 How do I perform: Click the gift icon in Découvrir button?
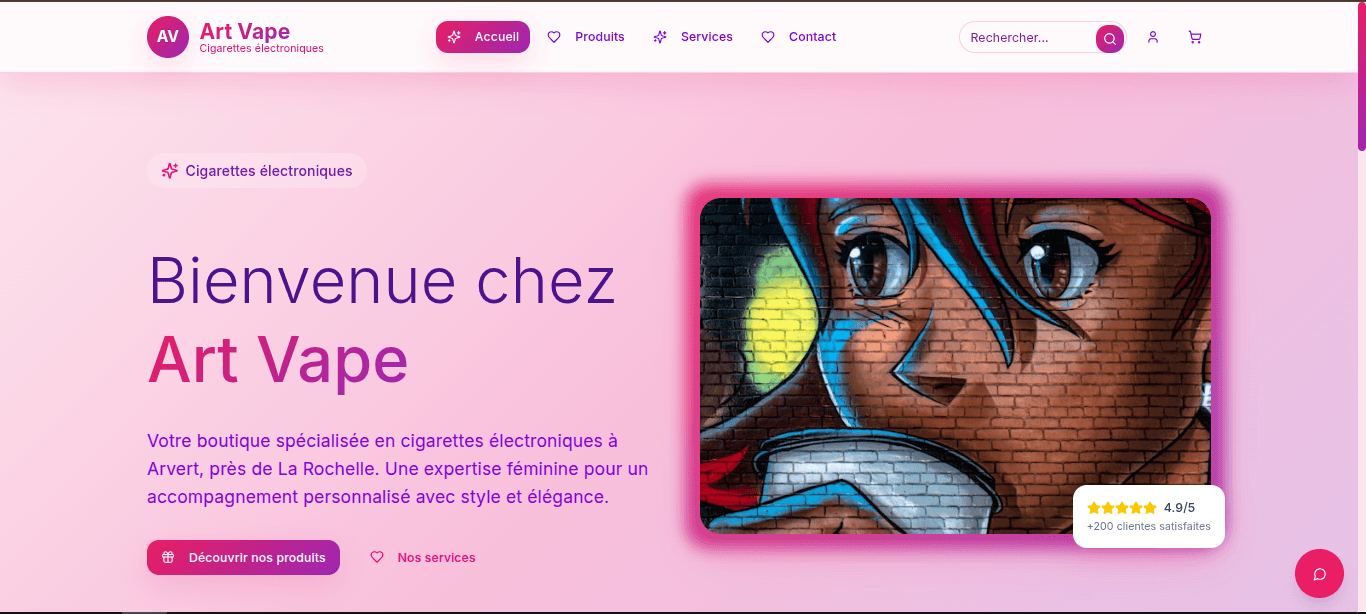(x=168, y=558)
